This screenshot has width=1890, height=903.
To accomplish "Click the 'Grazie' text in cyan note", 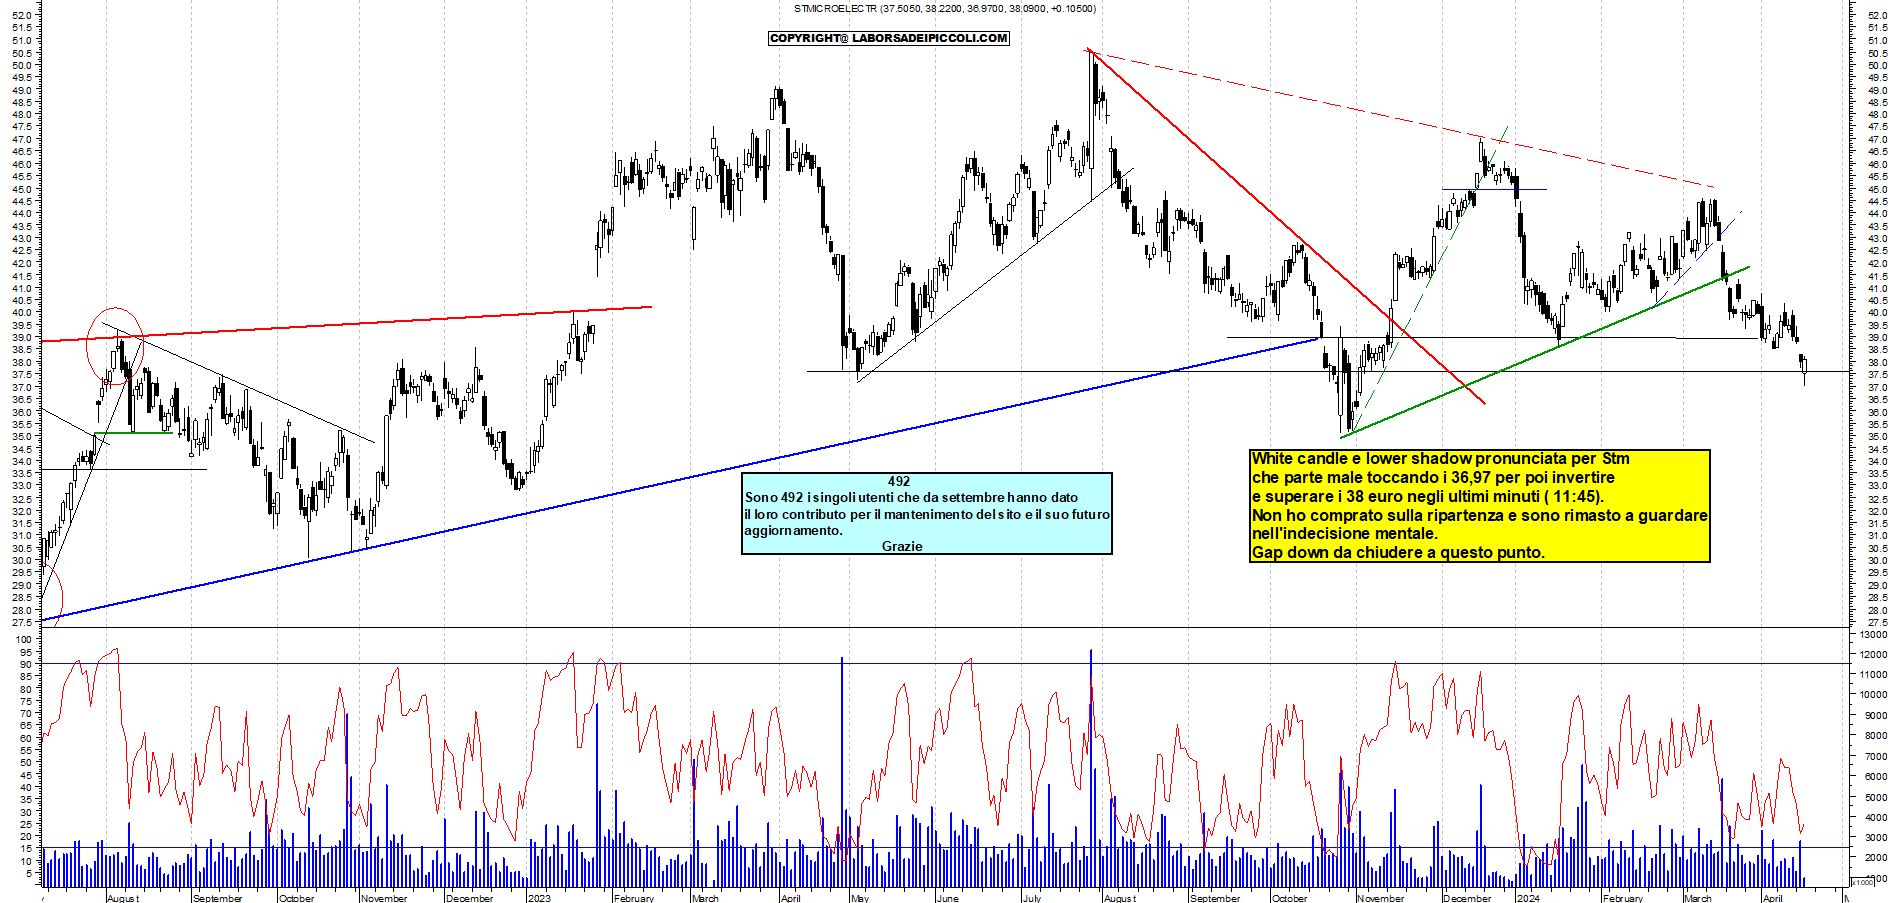I will [x=902, y=546].
